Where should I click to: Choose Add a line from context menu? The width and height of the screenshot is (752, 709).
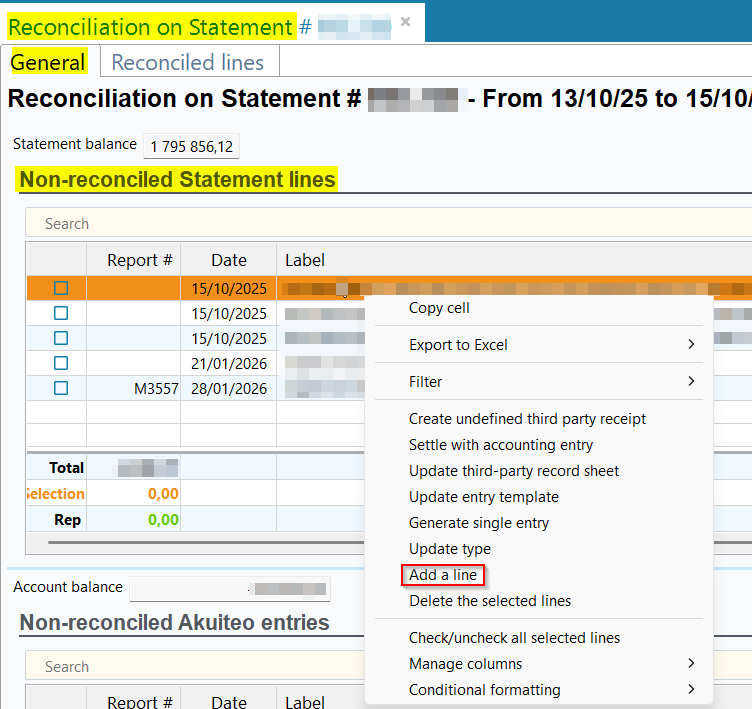point(443,575)
